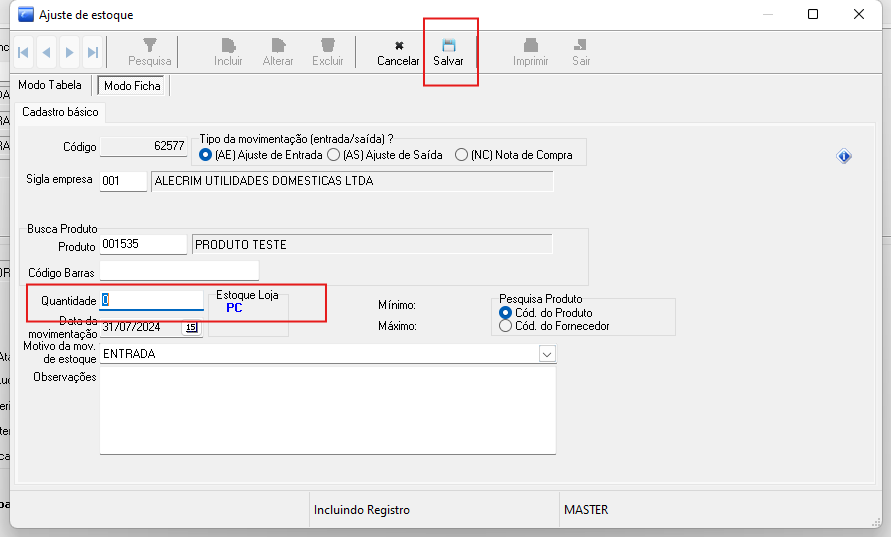This screenshot has height=537, width=891.
Task: Expand the Motivo da mov. de estoque dropdown
Action: [x=546, y=353]
